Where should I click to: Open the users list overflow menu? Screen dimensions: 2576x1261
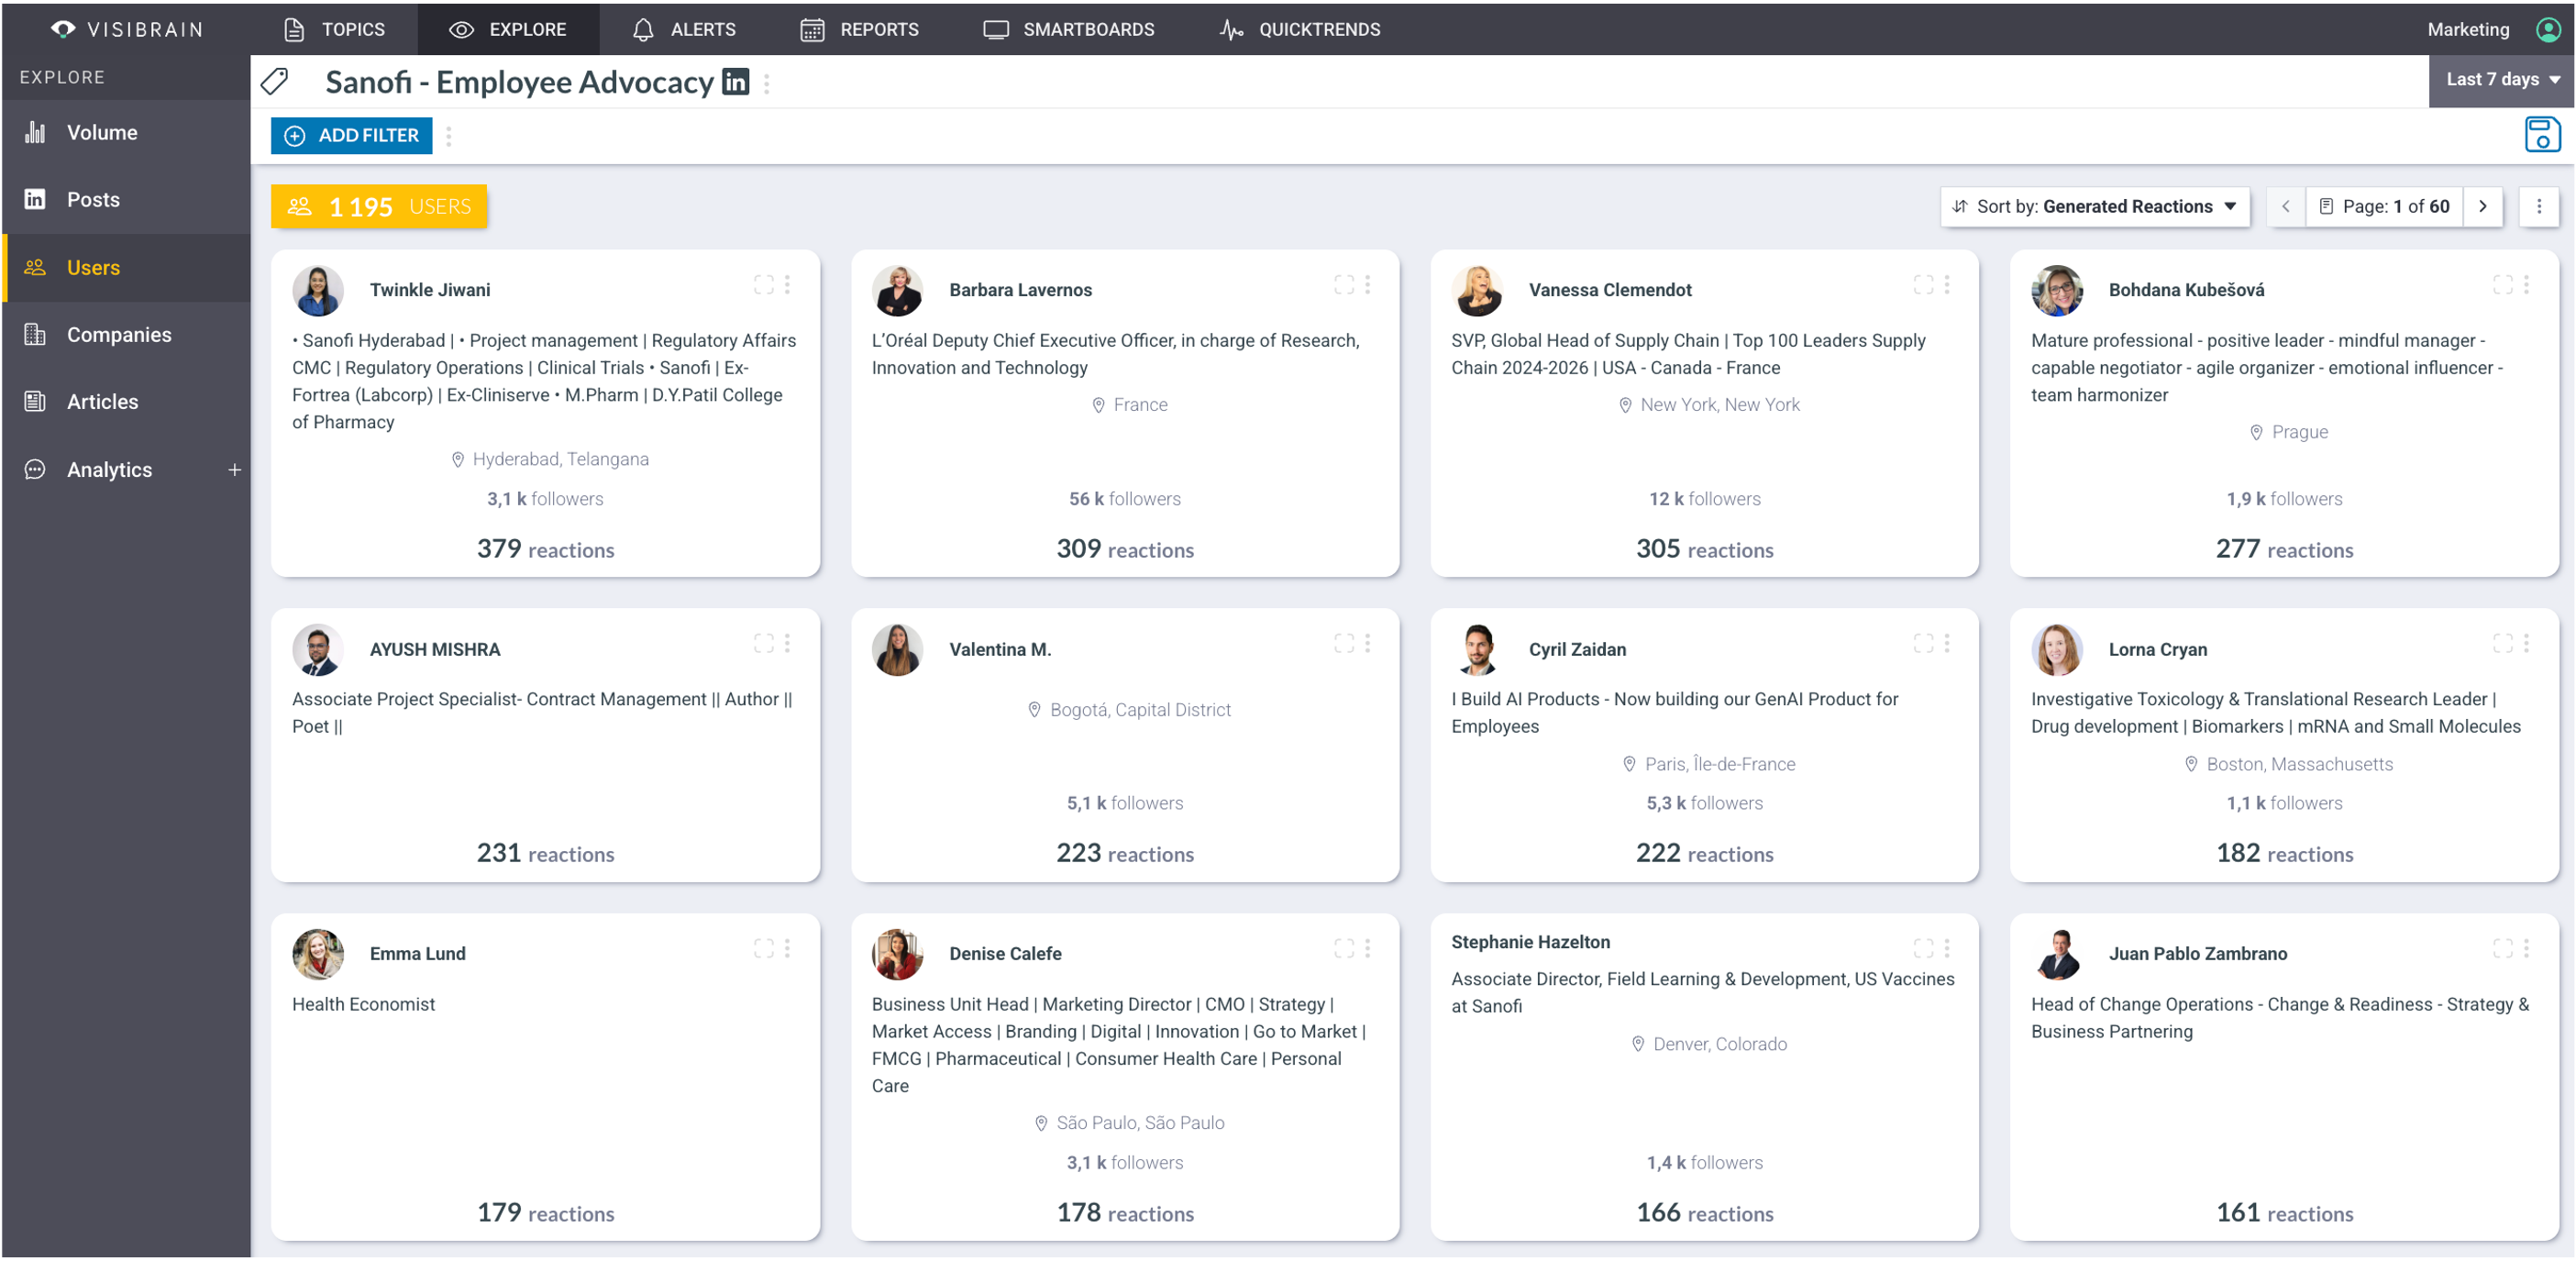tap(2539, 206)
